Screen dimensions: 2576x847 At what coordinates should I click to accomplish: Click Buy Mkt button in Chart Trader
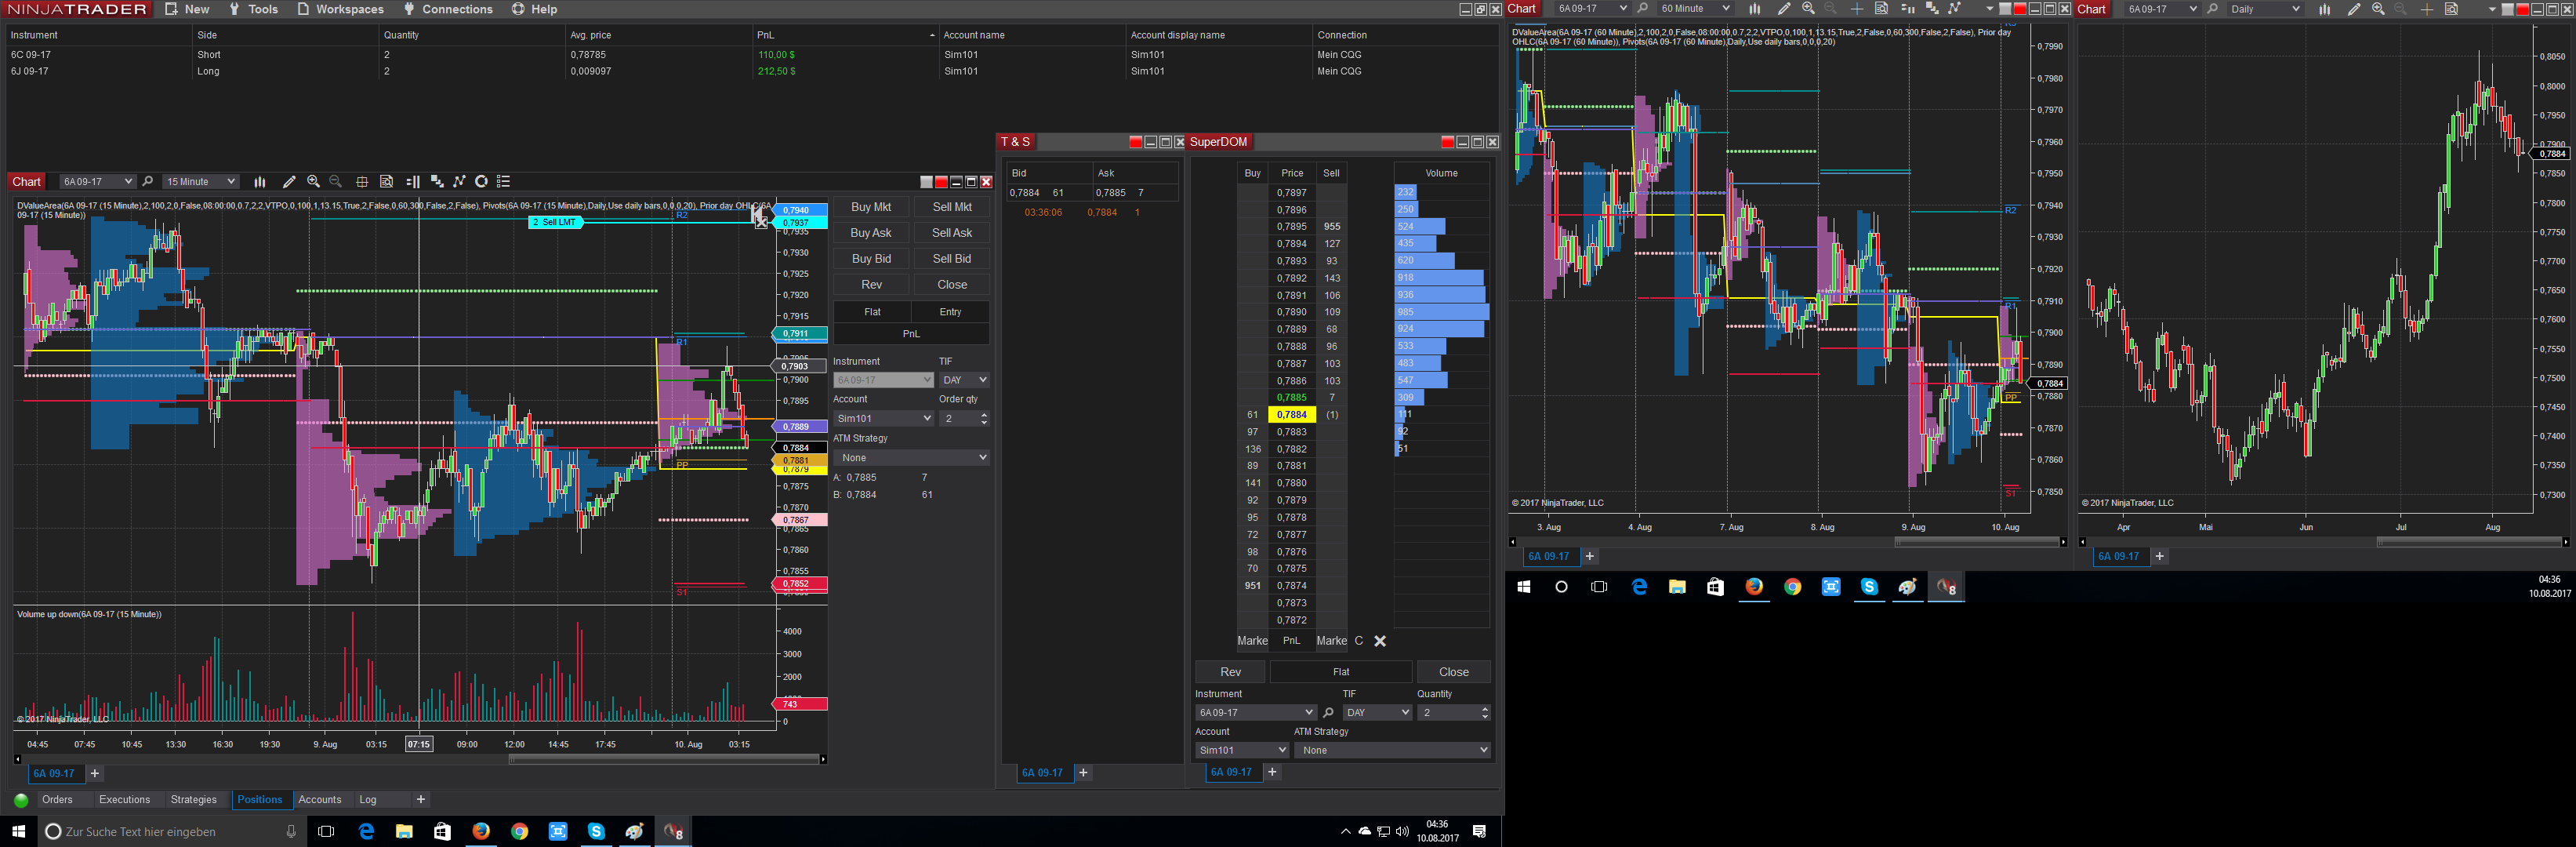pos(871,207)
